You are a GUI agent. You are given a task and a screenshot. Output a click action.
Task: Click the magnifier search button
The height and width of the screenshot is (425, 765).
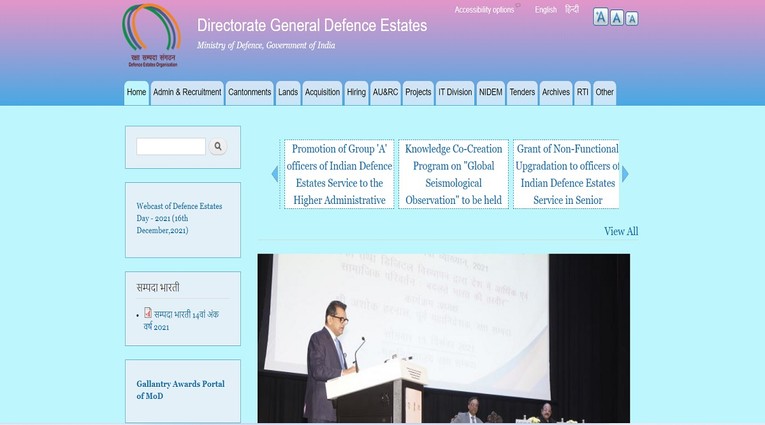point(218,146)
